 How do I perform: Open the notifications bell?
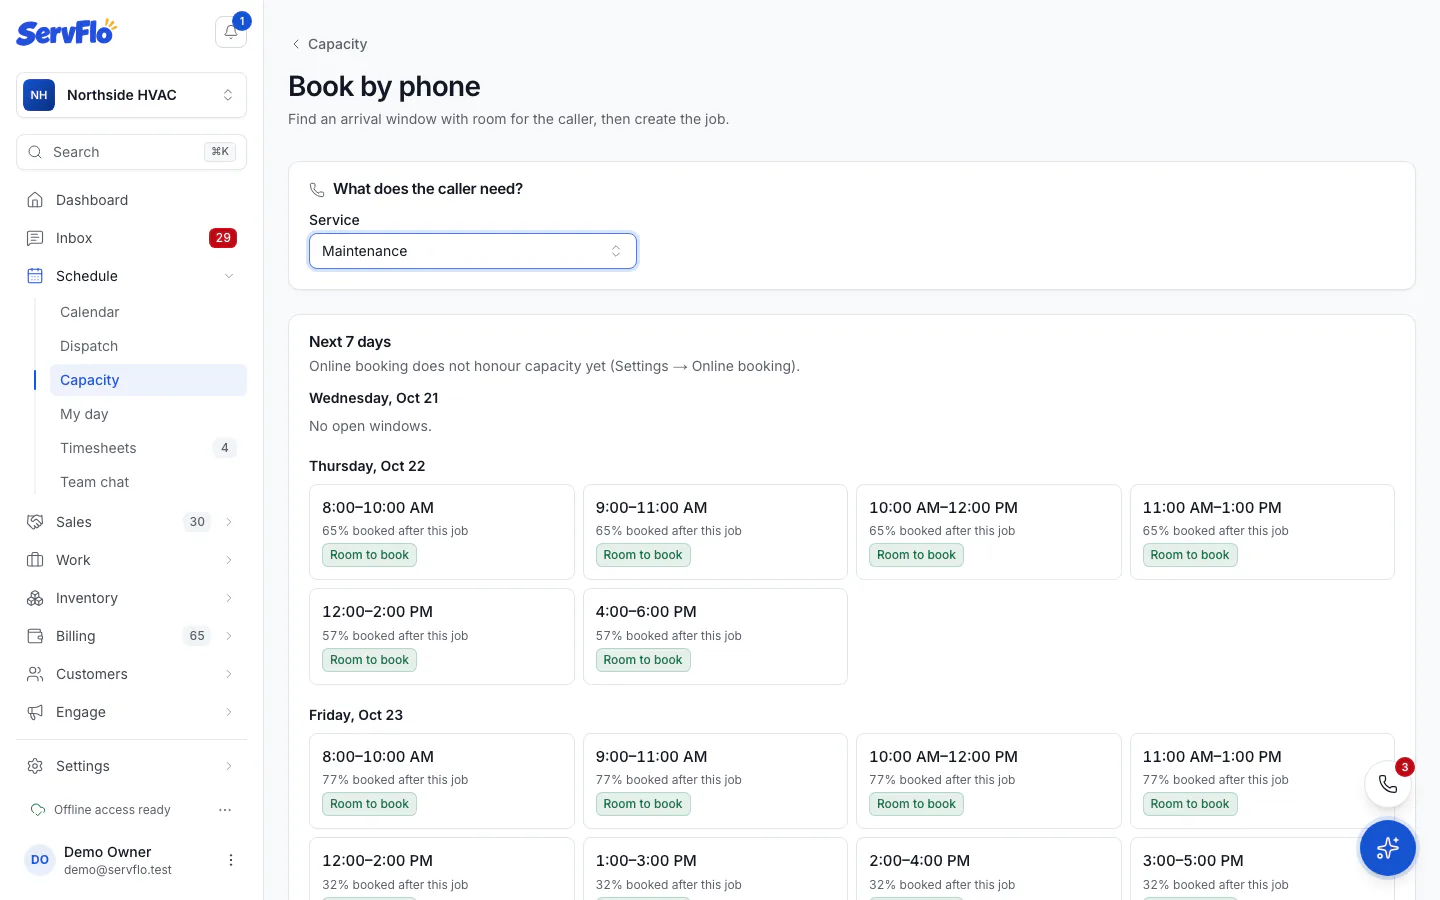(x=231, y=32)
